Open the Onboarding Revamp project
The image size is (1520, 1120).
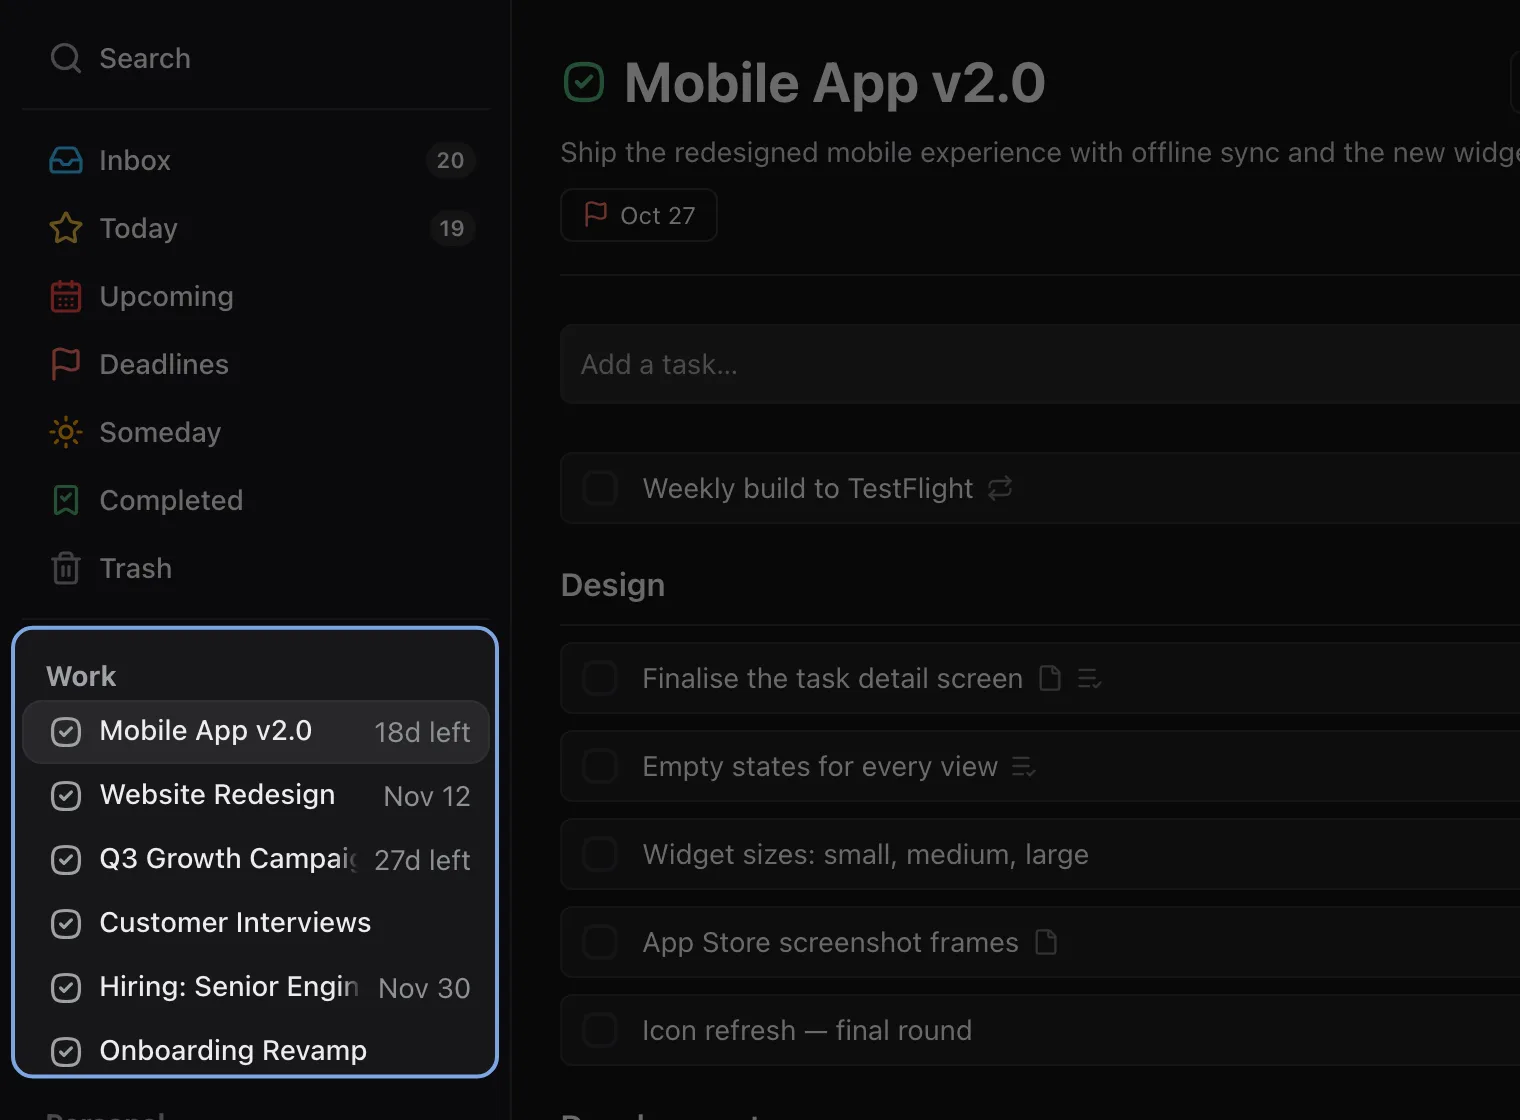pyautogui.click(x=256, y=1052)
